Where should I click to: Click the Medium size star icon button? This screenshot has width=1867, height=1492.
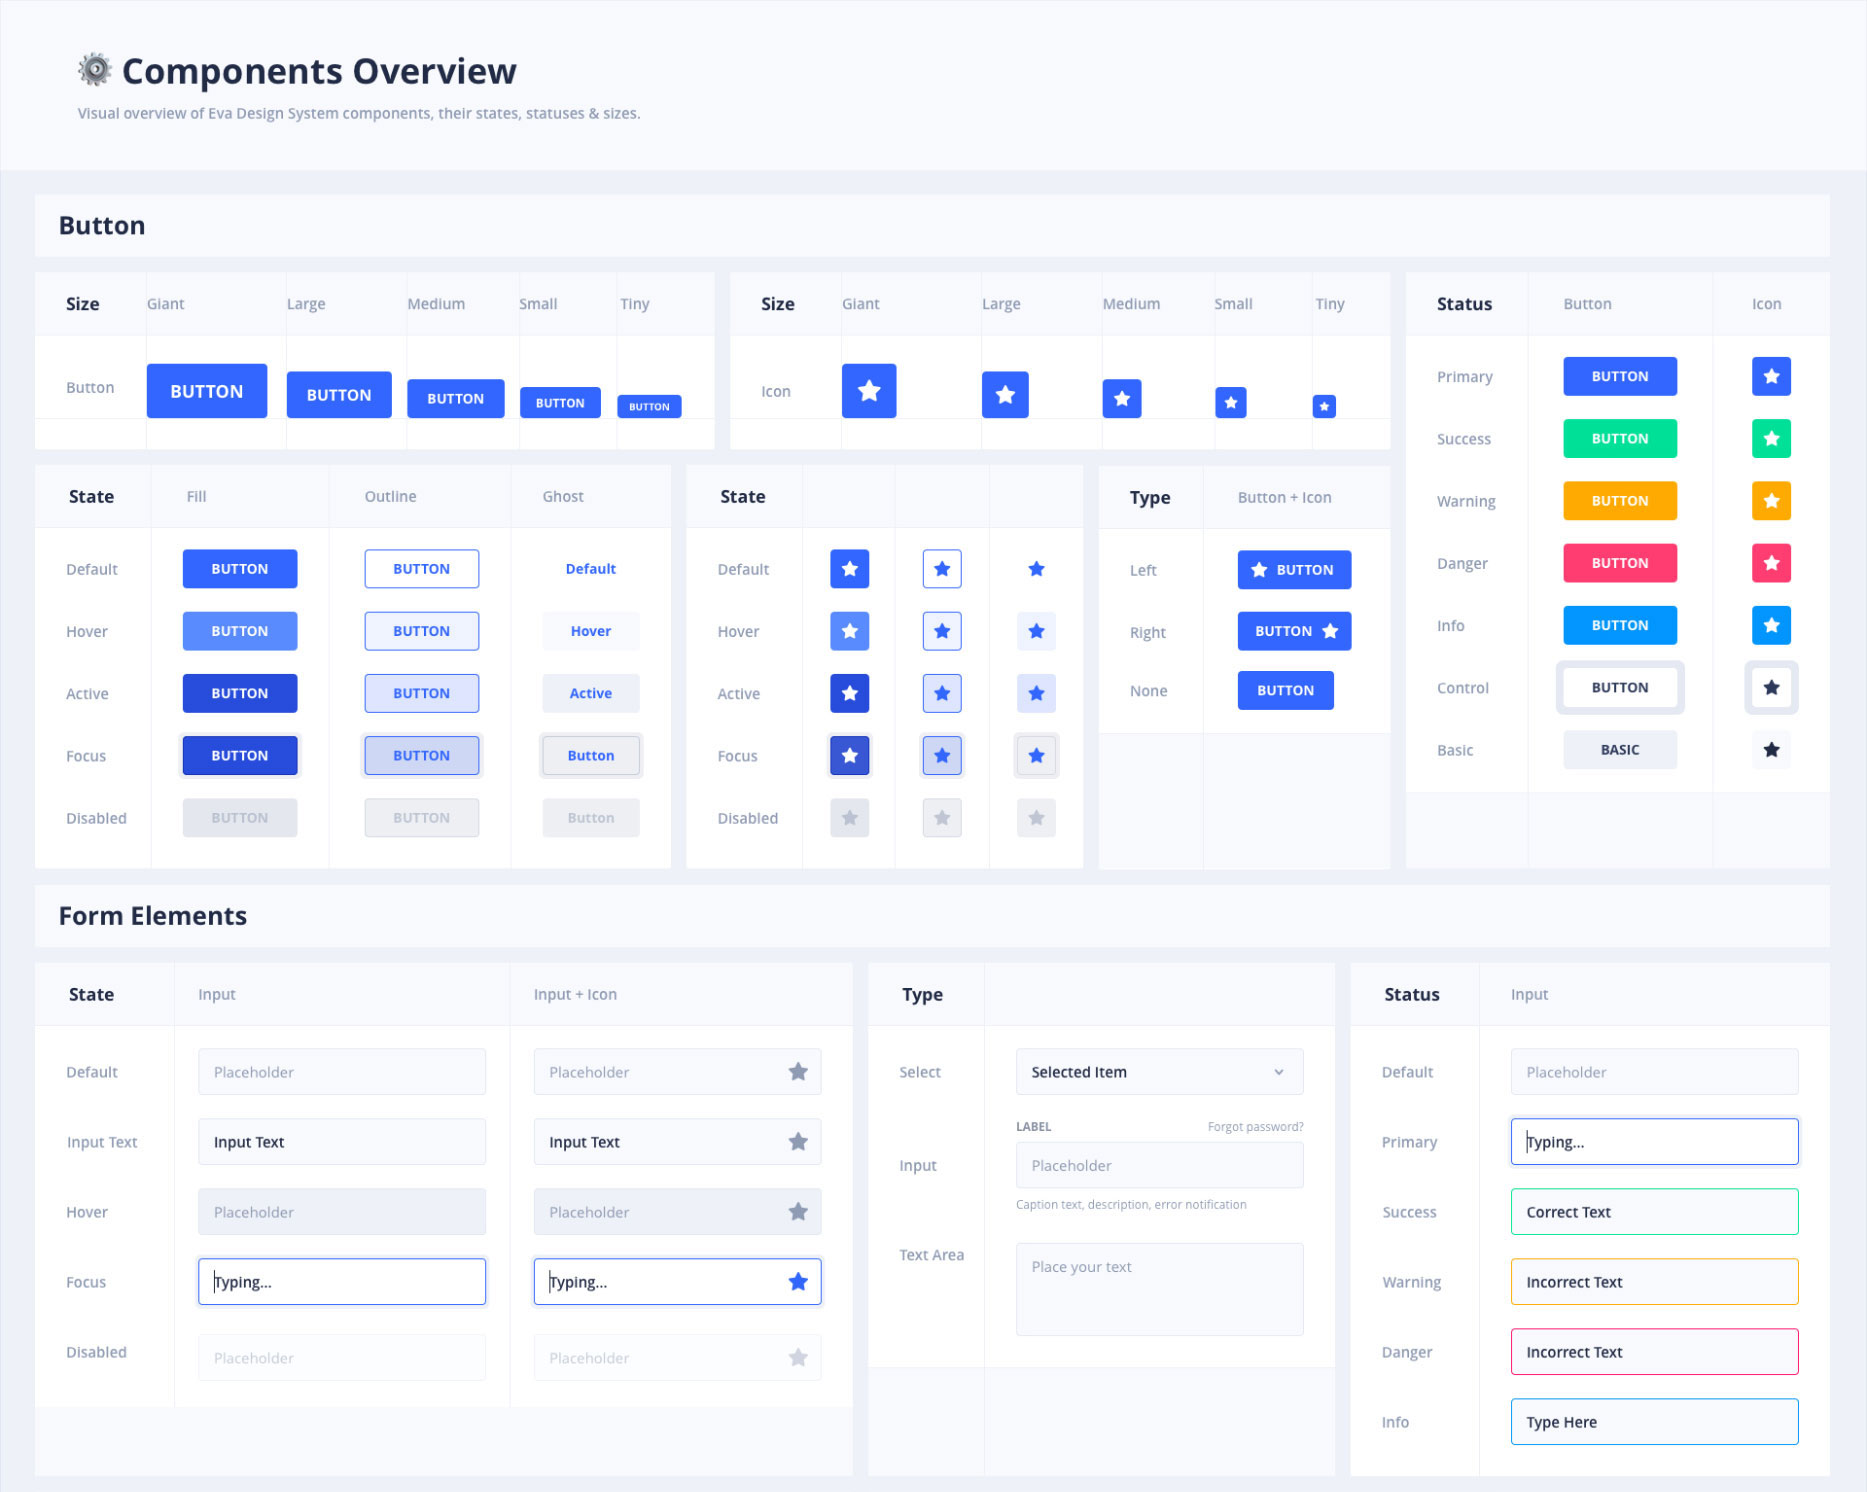[x=1122, y=398]
